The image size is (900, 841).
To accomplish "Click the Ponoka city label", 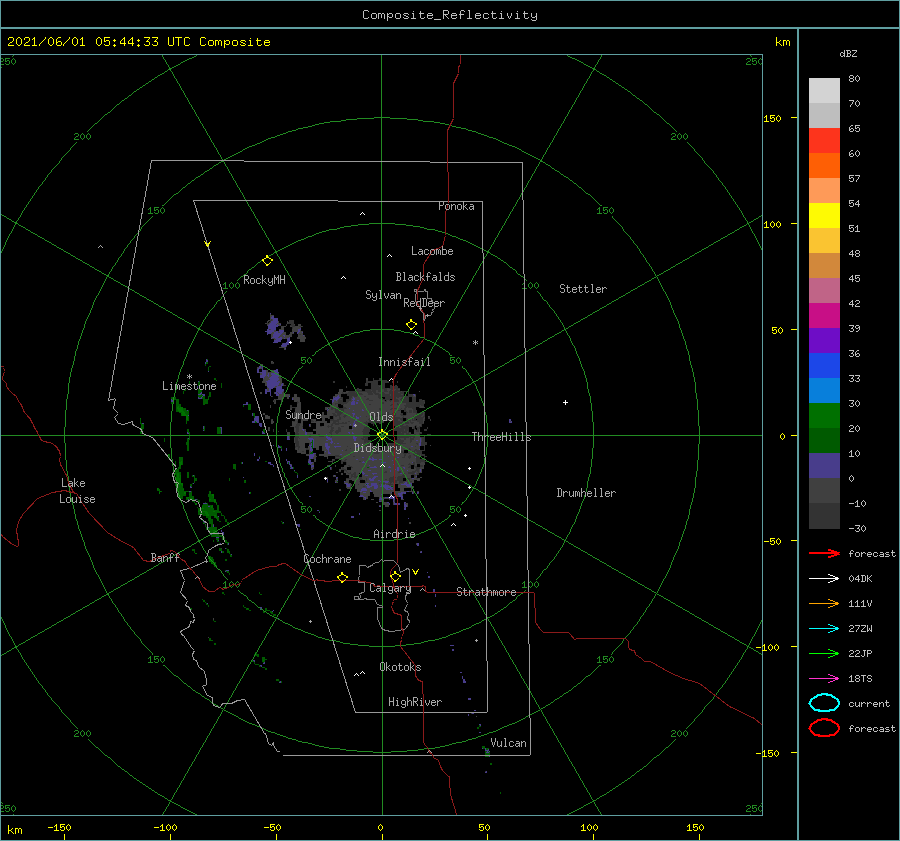I will click(x=456, y=206).
